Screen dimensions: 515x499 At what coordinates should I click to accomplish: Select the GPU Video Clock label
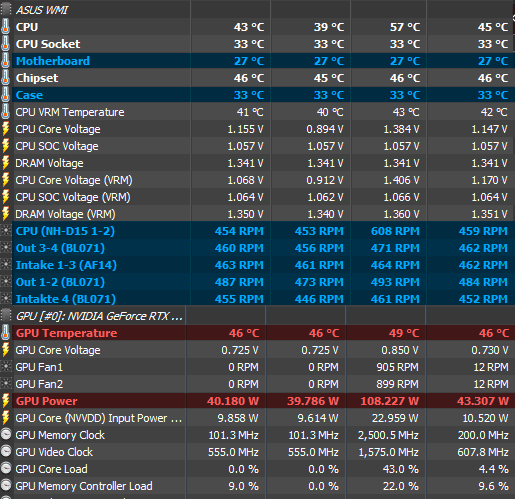pyautogui.click(x=54, y=452)
